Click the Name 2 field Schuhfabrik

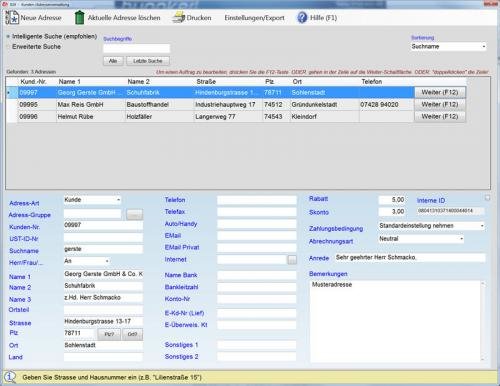tap(103, 286)
